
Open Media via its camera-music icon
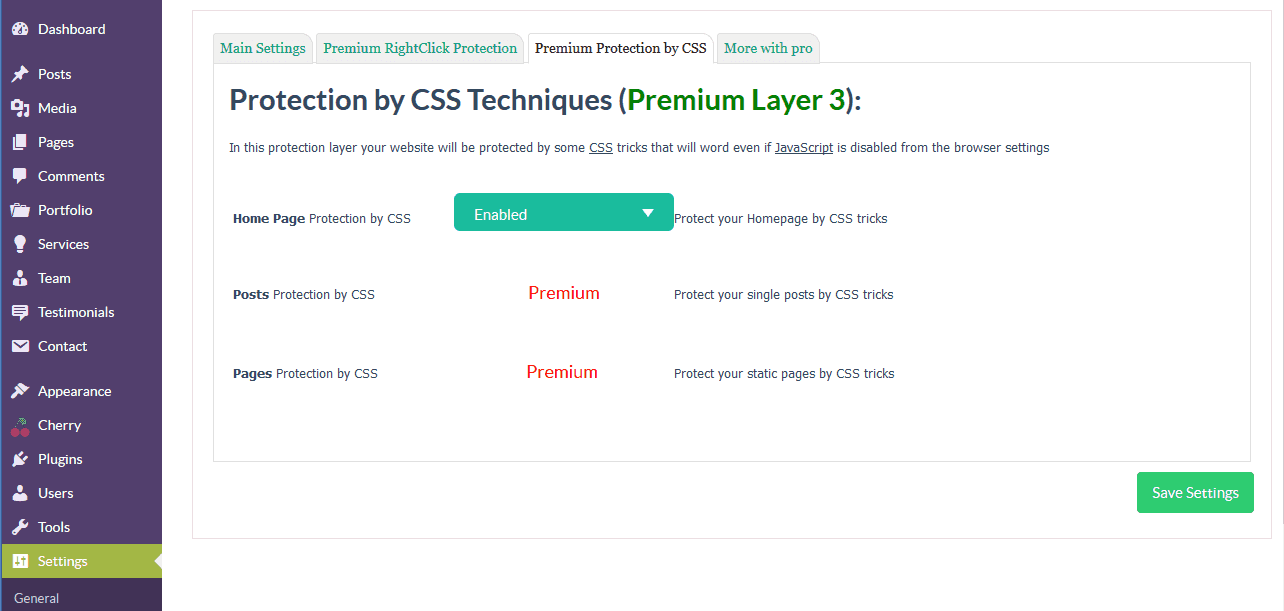pos(20,108)
